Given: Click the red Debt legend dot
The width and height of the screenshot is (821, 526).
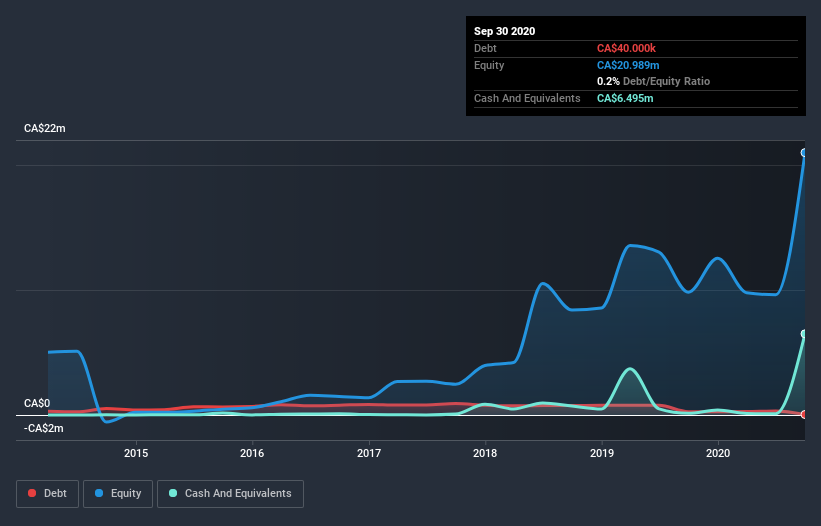Looking at the screenshot, I should coord(32,493).
